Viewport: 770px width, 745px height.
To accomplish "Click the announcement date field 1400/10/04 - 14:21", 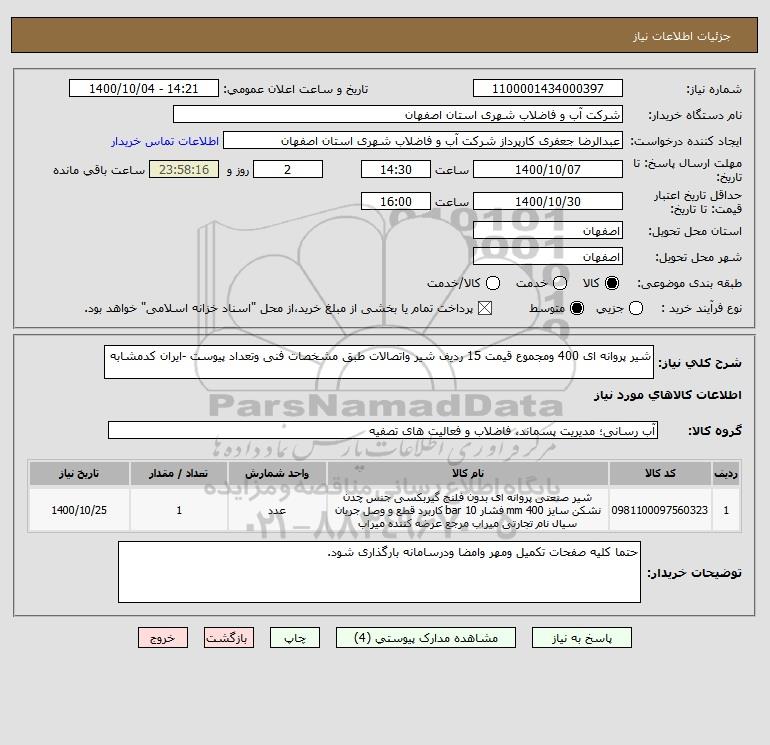I will pos(144,88).
